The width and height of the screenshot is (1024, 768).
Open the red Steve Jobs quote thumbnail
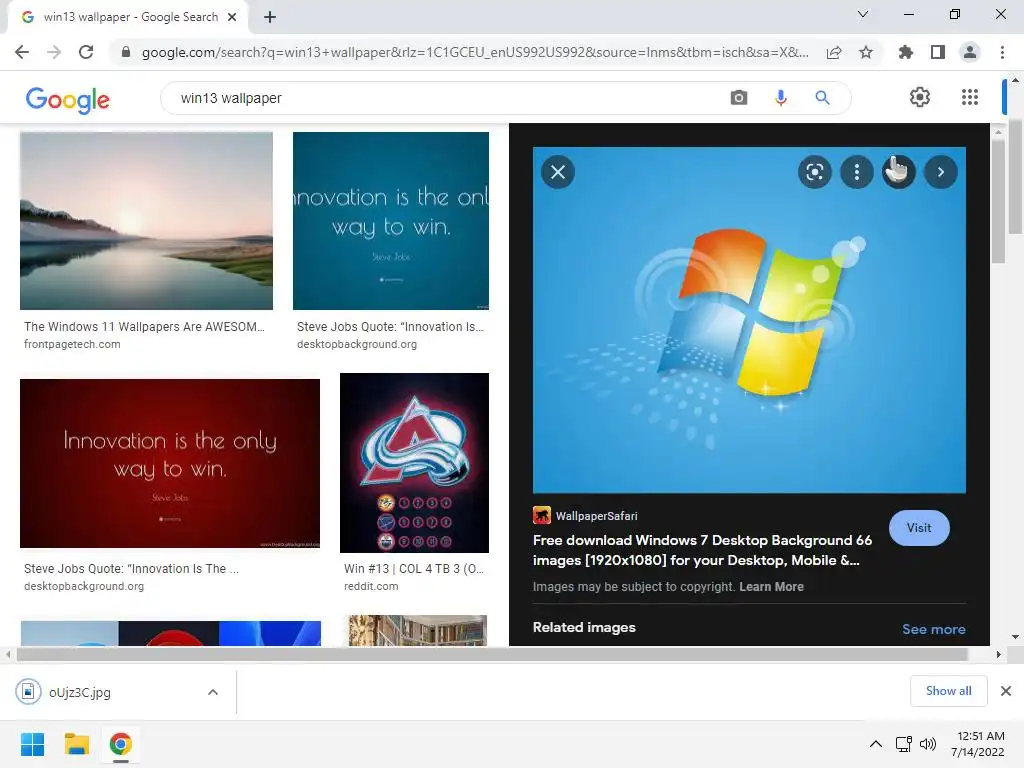170,463
